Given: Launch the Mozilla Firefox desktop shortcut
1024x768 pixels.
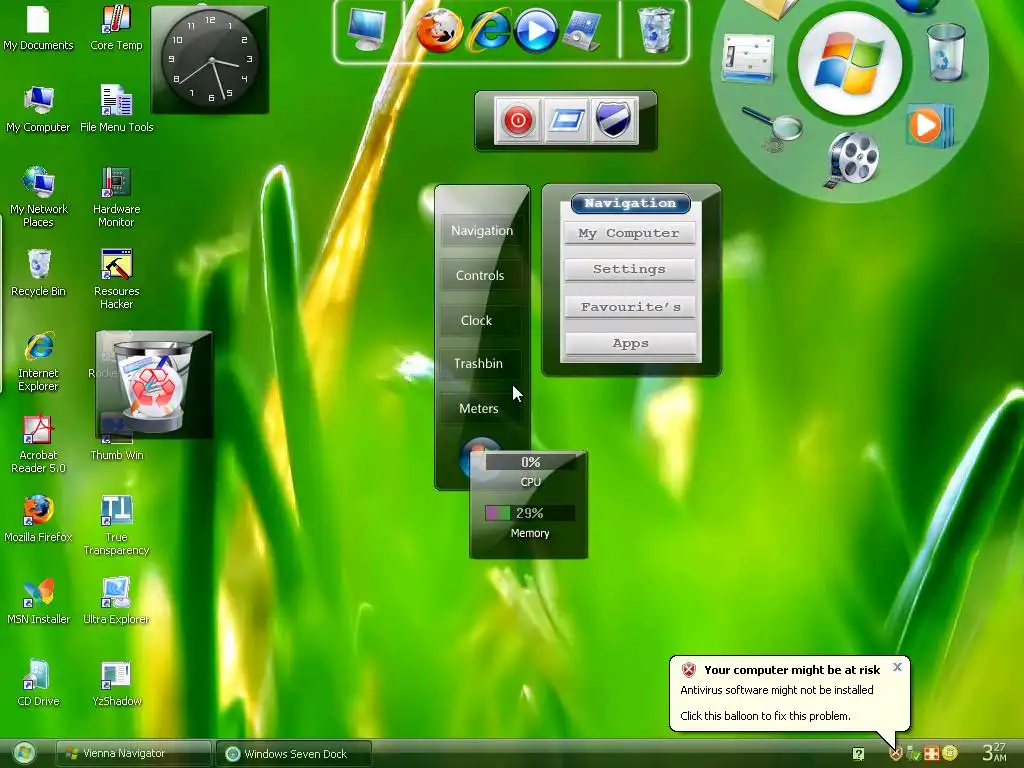Looking at the screenshot, I should coord(38,519).
